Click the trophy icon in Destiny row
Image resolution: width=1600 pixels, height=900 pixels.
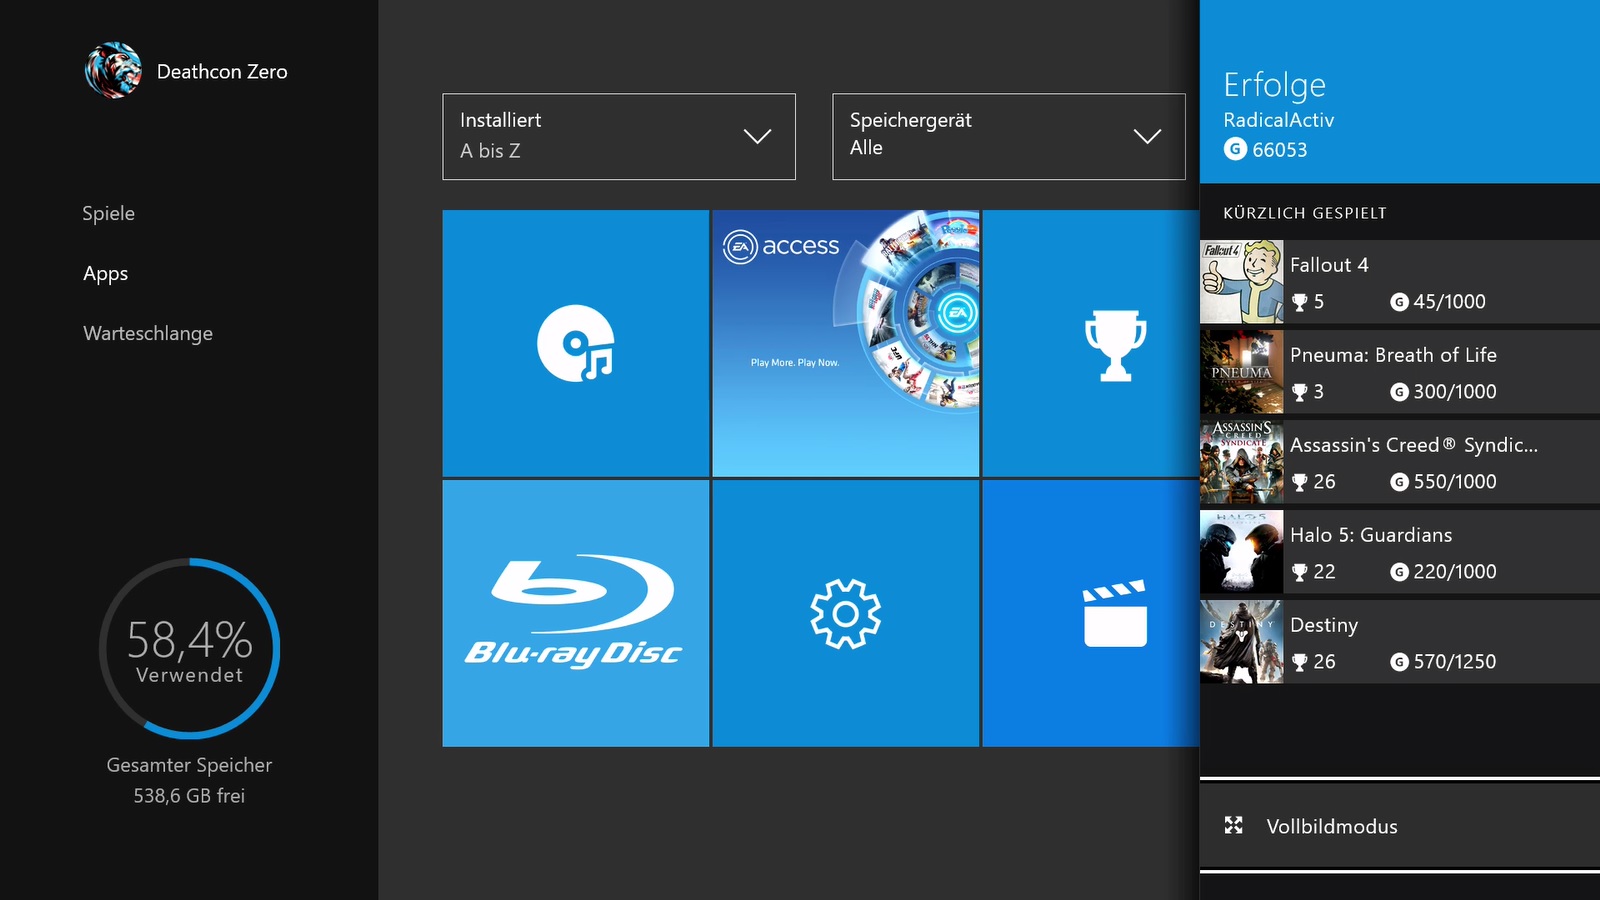click(1300, 662)
